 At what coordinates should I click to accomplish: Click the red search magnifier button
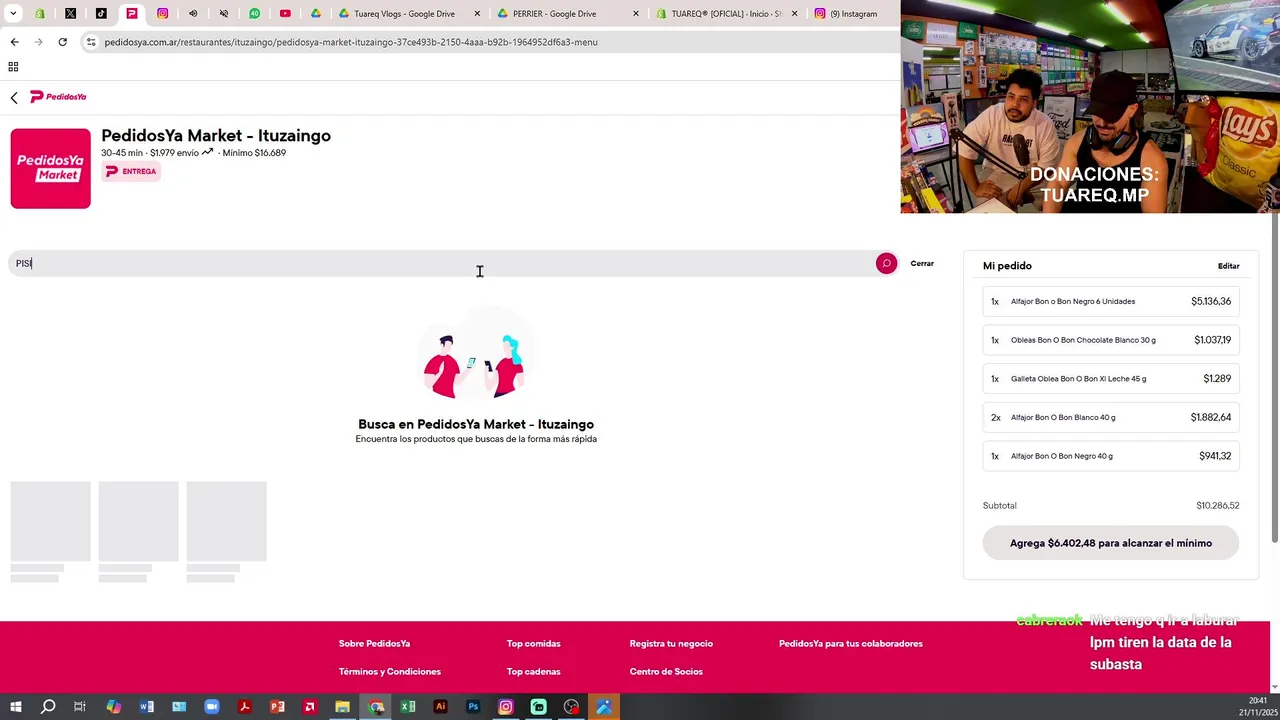point(886,263)
